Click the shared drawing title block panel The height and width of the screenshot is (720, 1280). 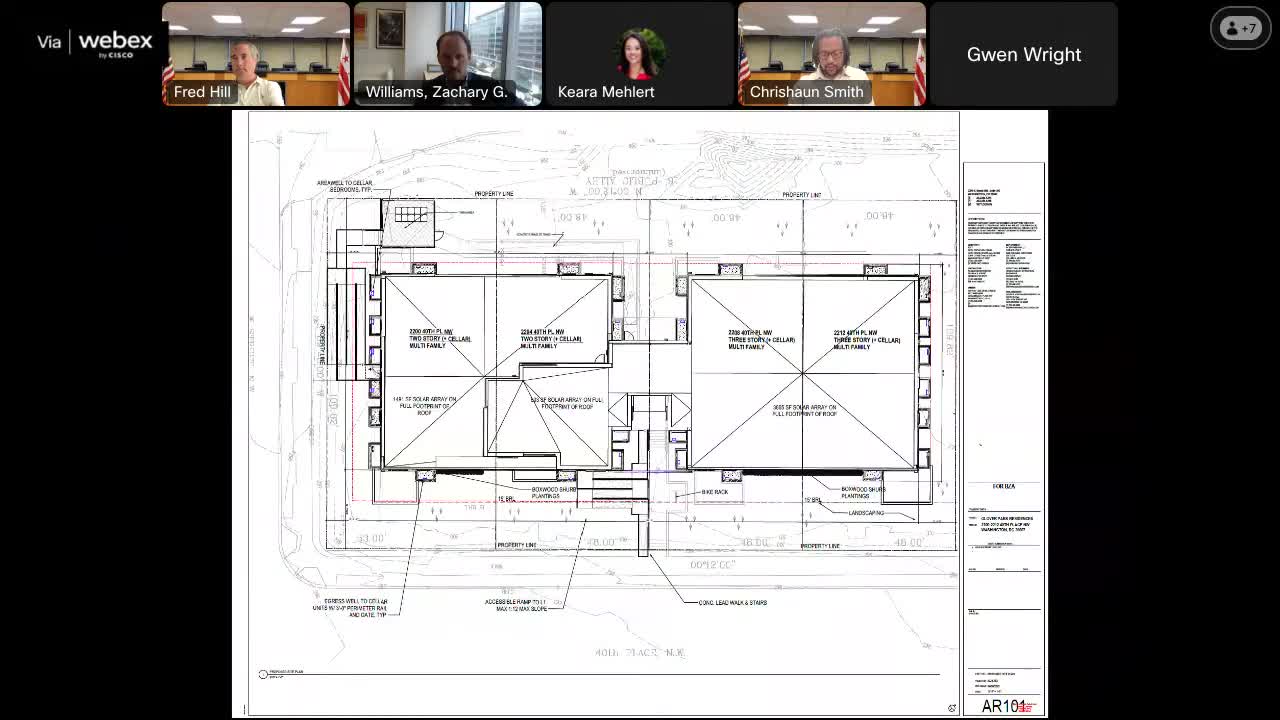[x=1004, y=438]
